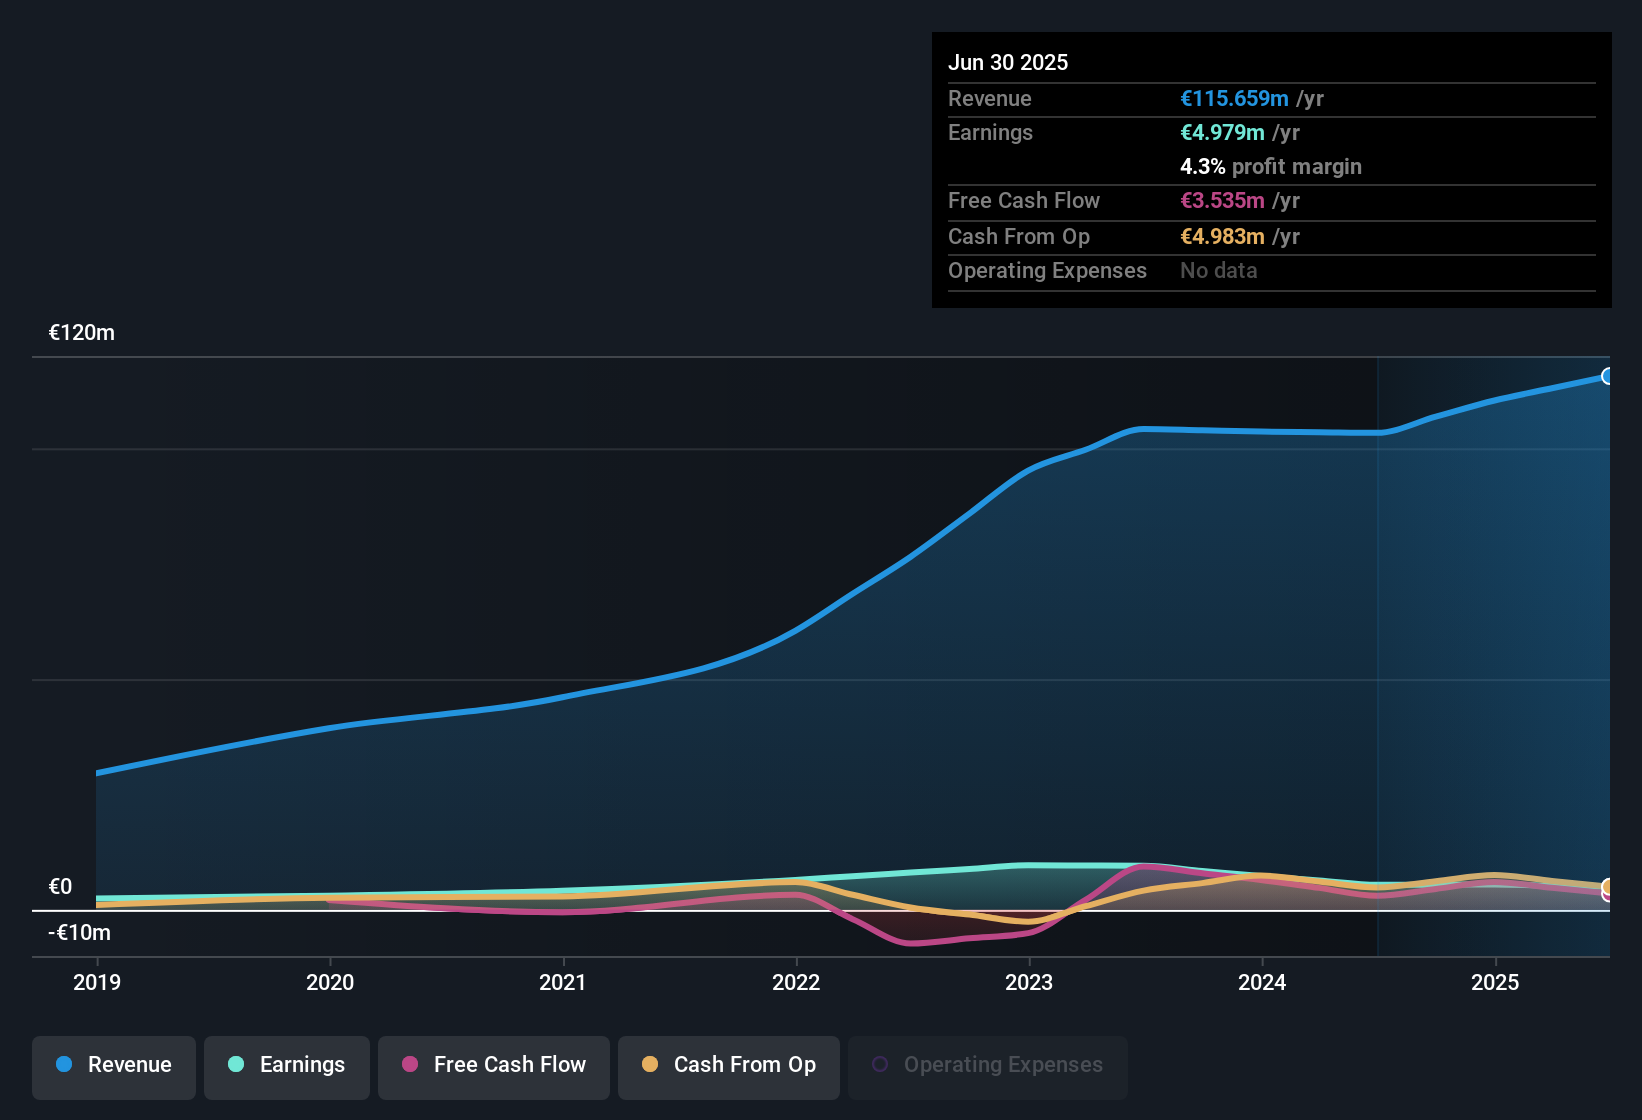Viewport: 1642px width, 1120px height.
Task: Click the 2019 x-axis label
Action: coord(97,982)
